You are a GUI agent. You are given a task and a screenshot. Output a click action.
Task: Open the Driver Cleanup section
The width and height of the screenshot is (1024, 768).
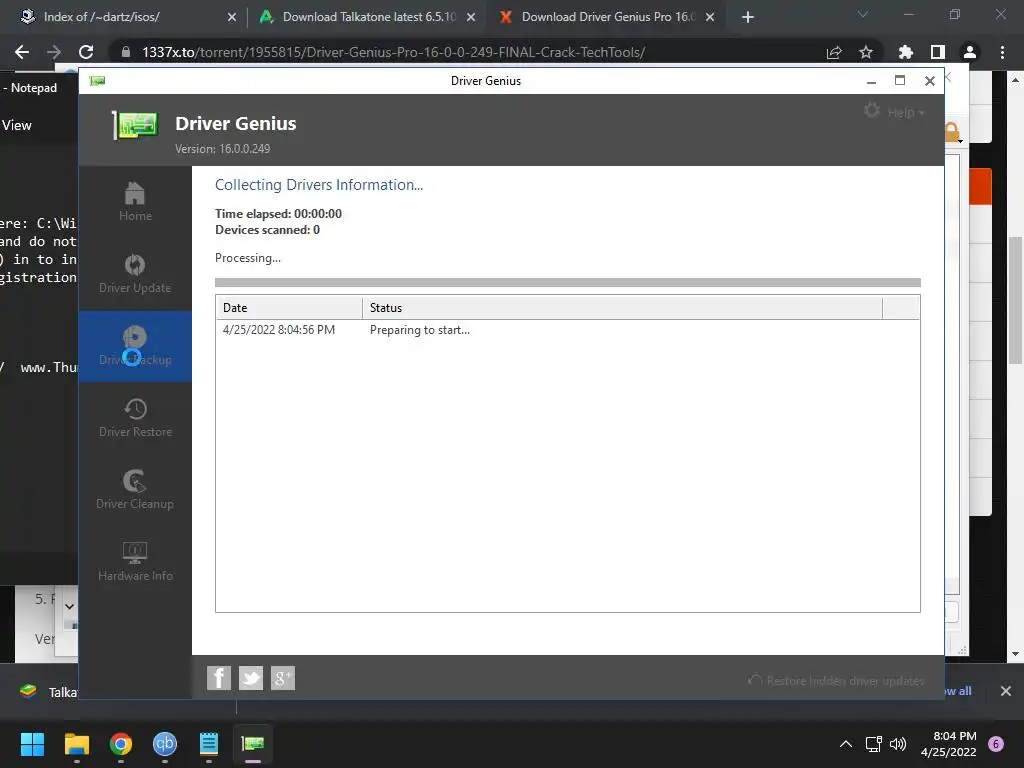(x=135, y=490)
